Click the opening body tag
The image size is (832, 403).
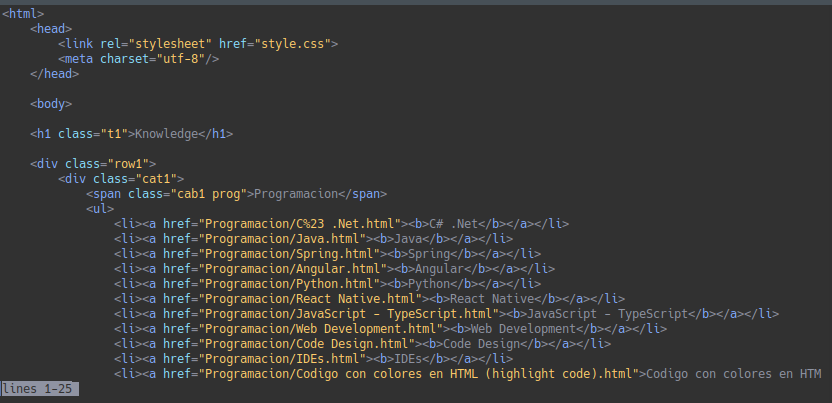point(51,103)
